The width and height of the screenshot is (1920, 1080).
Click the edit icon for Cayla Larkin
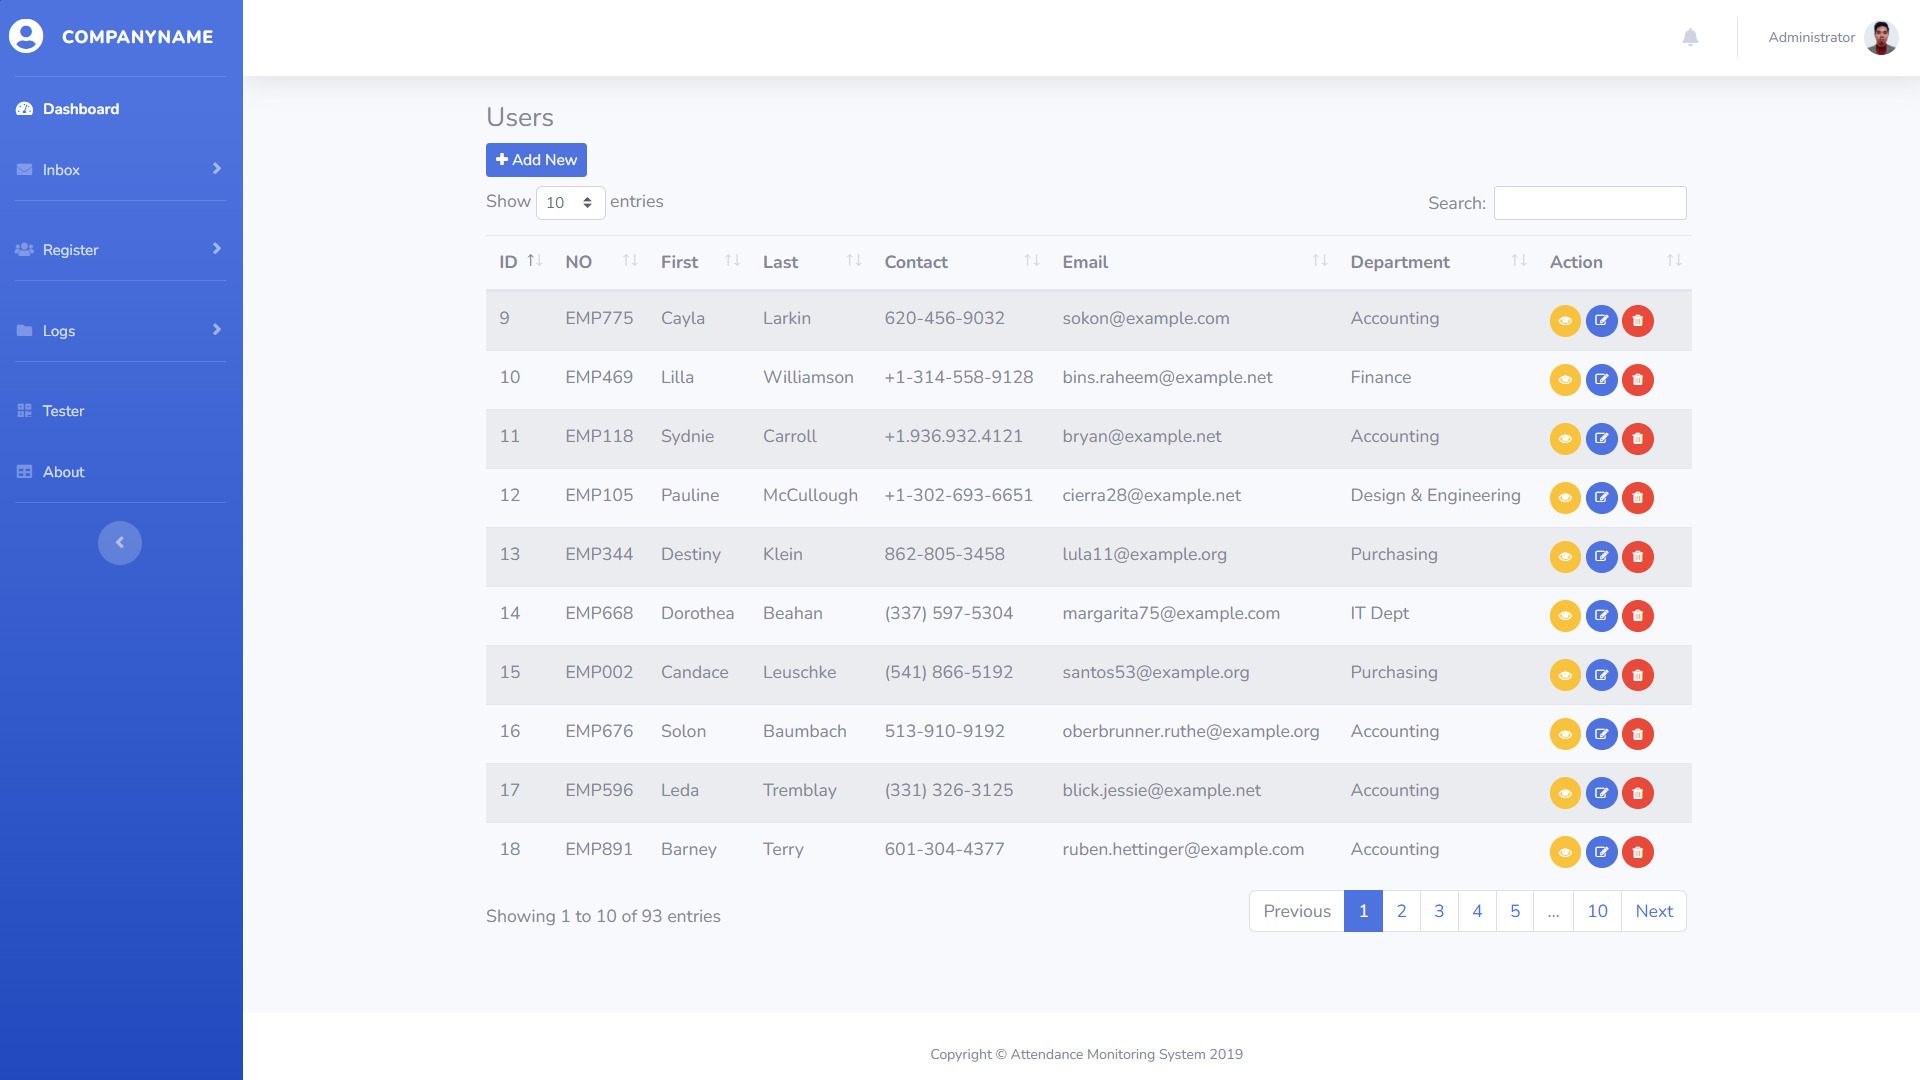pyautogui.click(x=1601, y=321)
